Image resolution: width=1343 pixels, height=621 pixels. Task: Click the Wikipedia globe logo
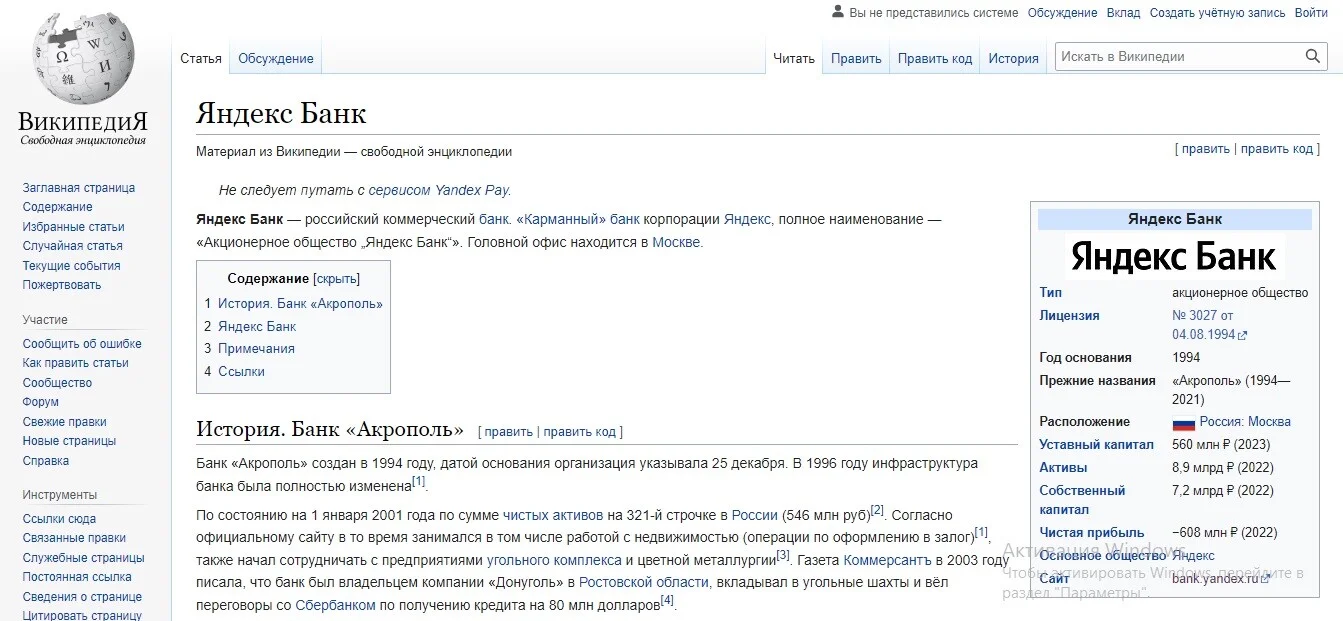pyautogui.click(x=83, y=60)
